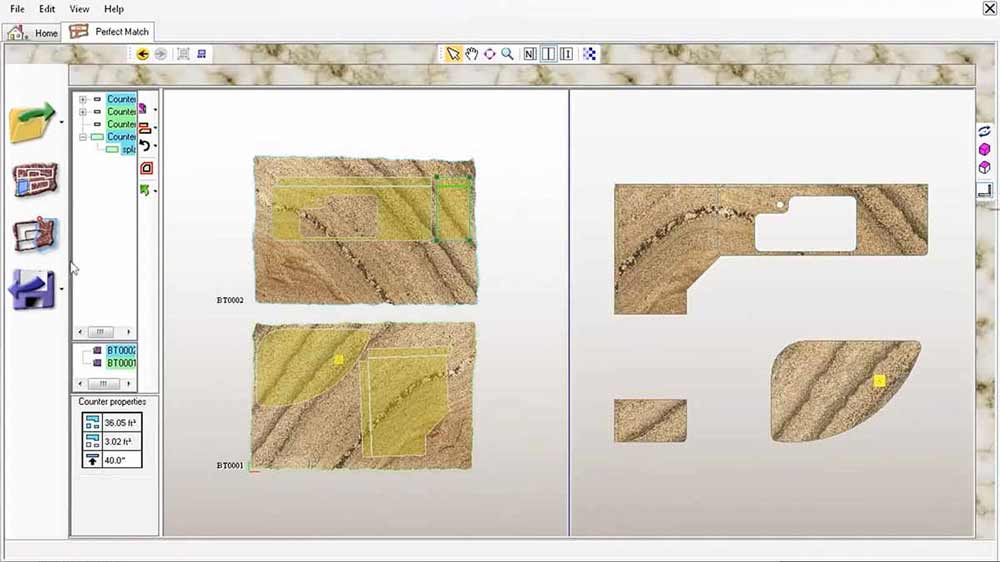
Task: Expand the second Counter tree node
Action: (82, 112)
